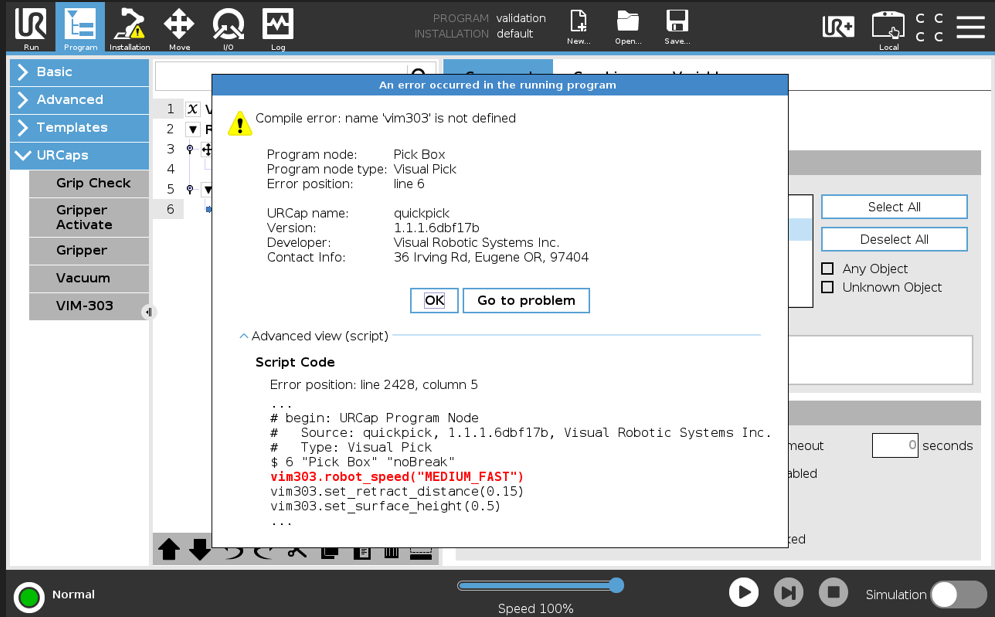Select the move icon on row 3
The image size is (995, 617).
206,150
